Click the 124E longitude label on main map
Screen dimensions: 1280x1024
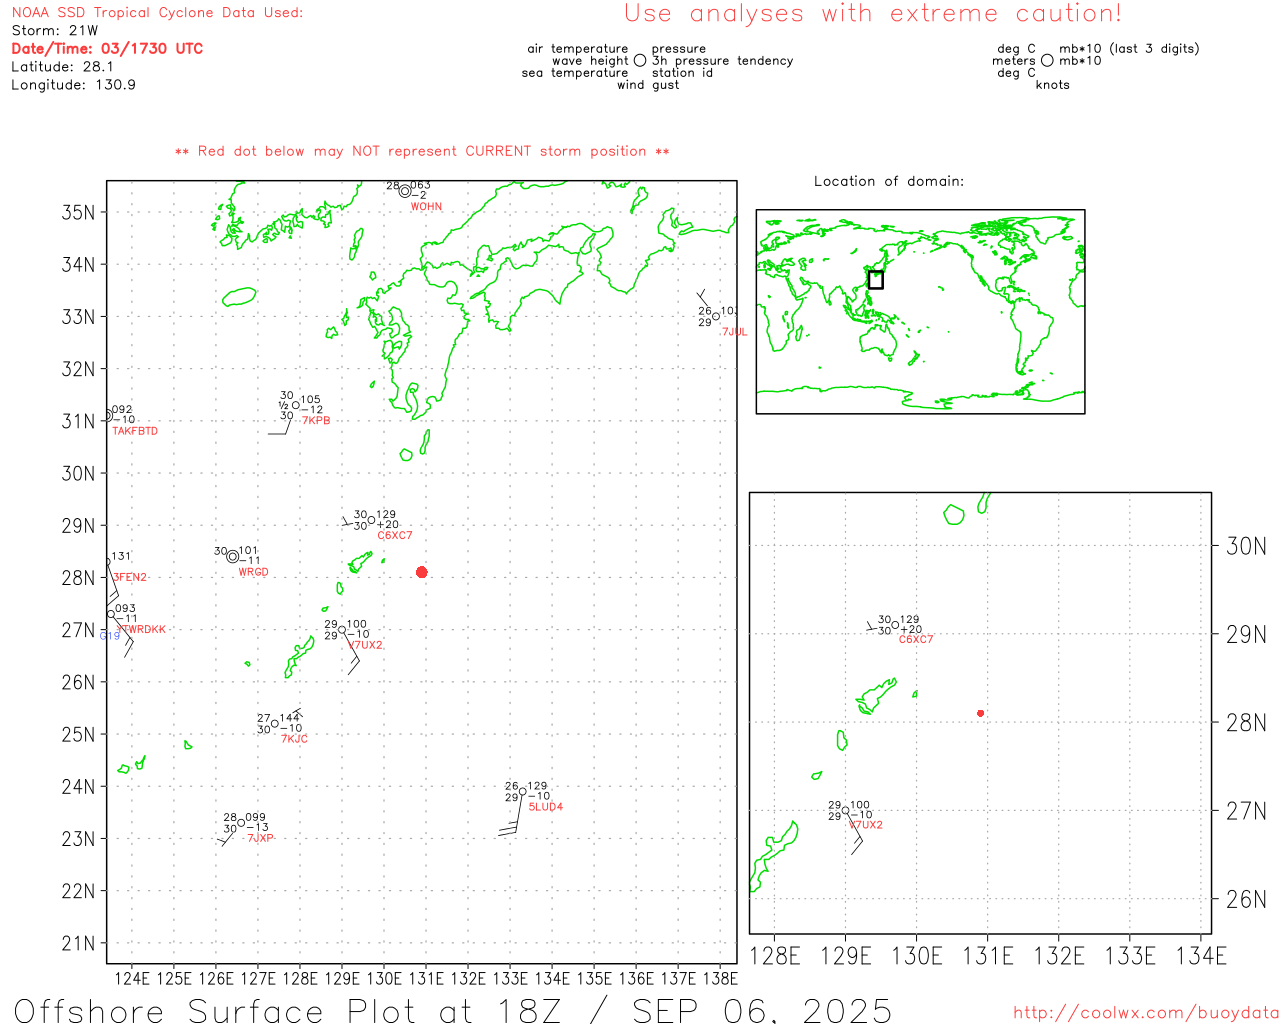(132, 978)
